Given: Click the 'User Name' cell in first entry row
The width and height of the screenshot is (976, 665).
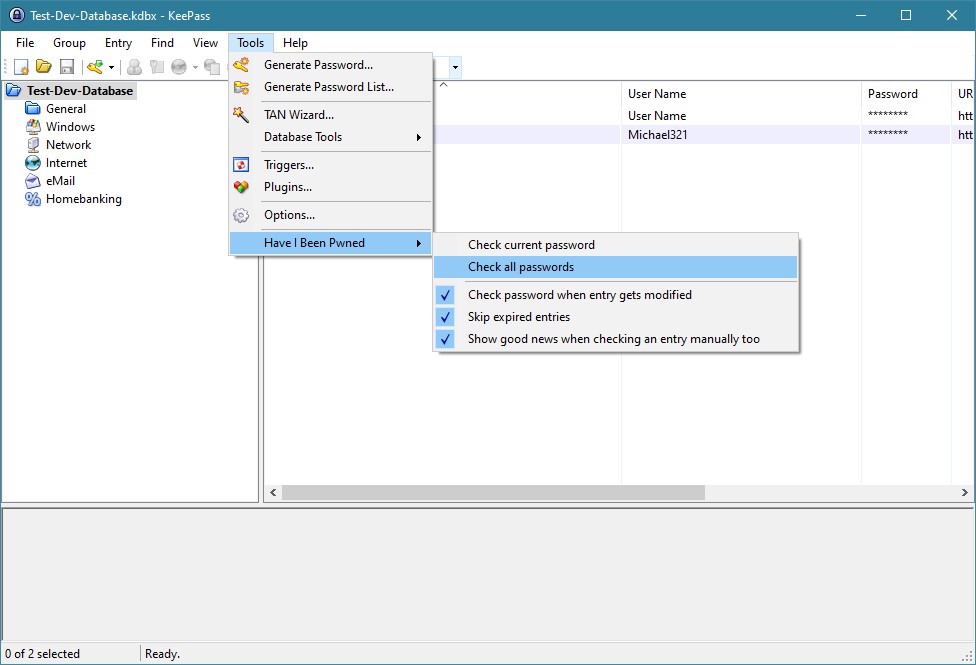Looking at the screenshot, I should coord(657,116).
